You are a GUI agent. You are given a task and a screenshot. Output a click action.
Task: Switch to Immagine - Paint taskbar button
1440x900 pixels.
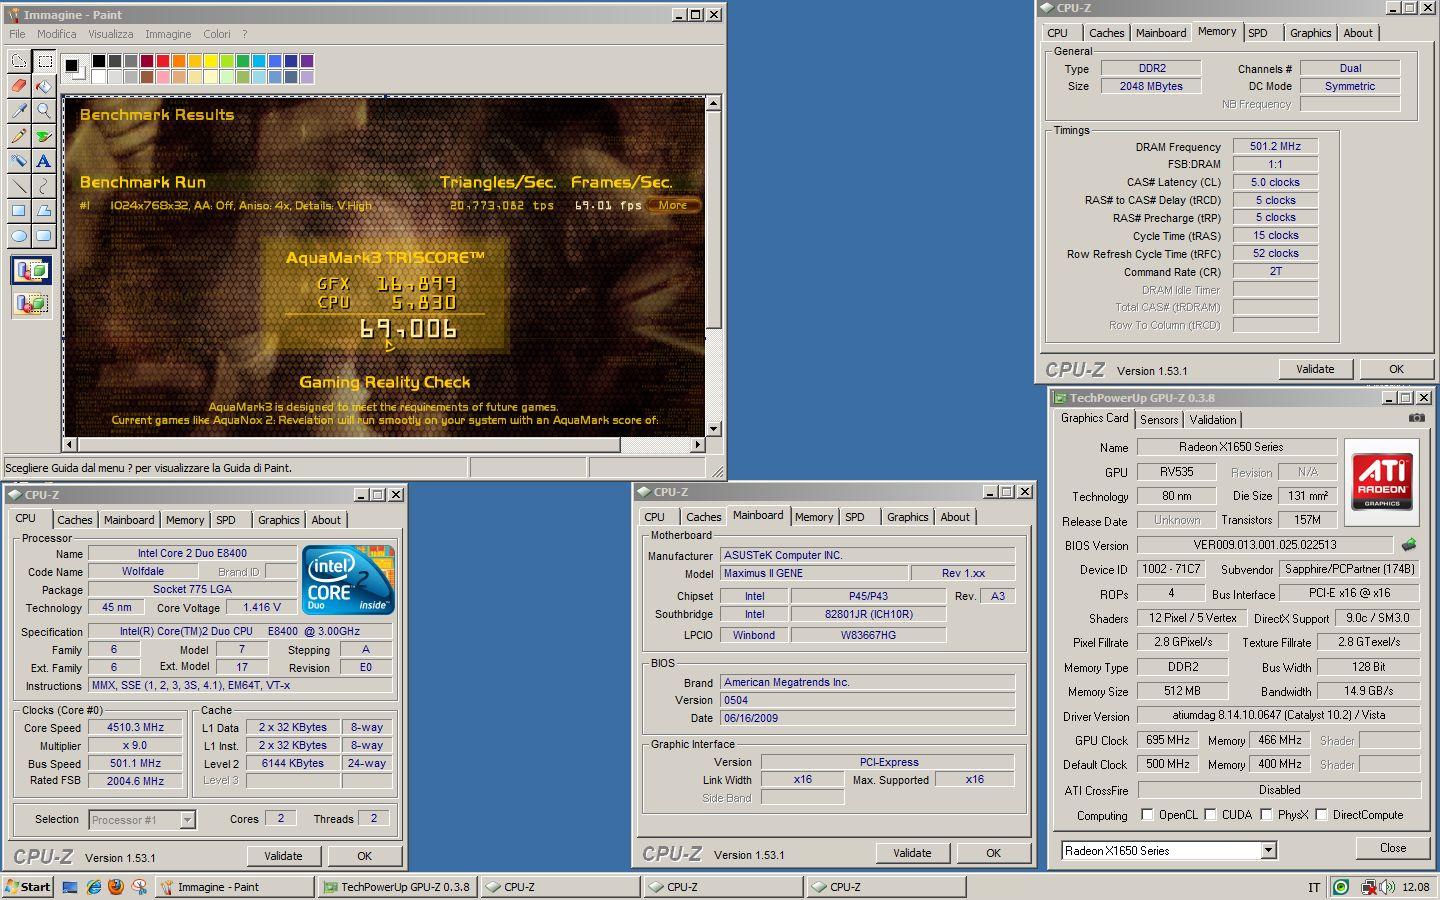pos(235,887)
